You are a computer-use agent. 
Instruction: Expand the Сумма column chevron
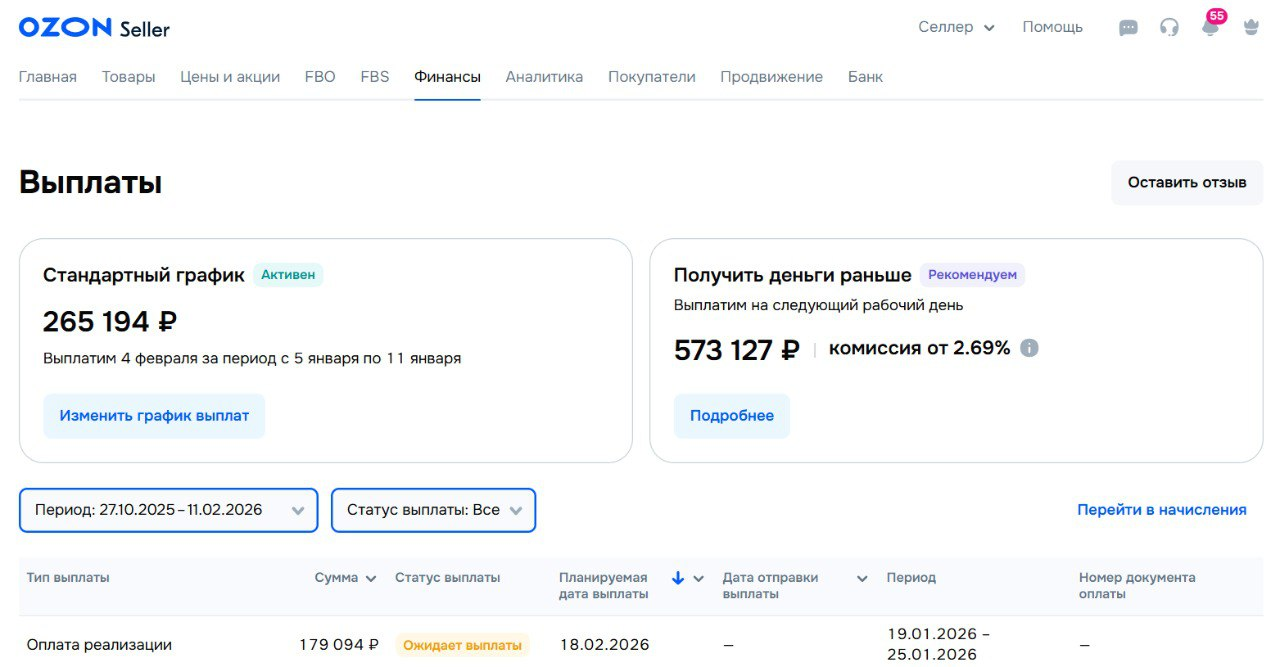pyautogui.click(x=371, y=577)
